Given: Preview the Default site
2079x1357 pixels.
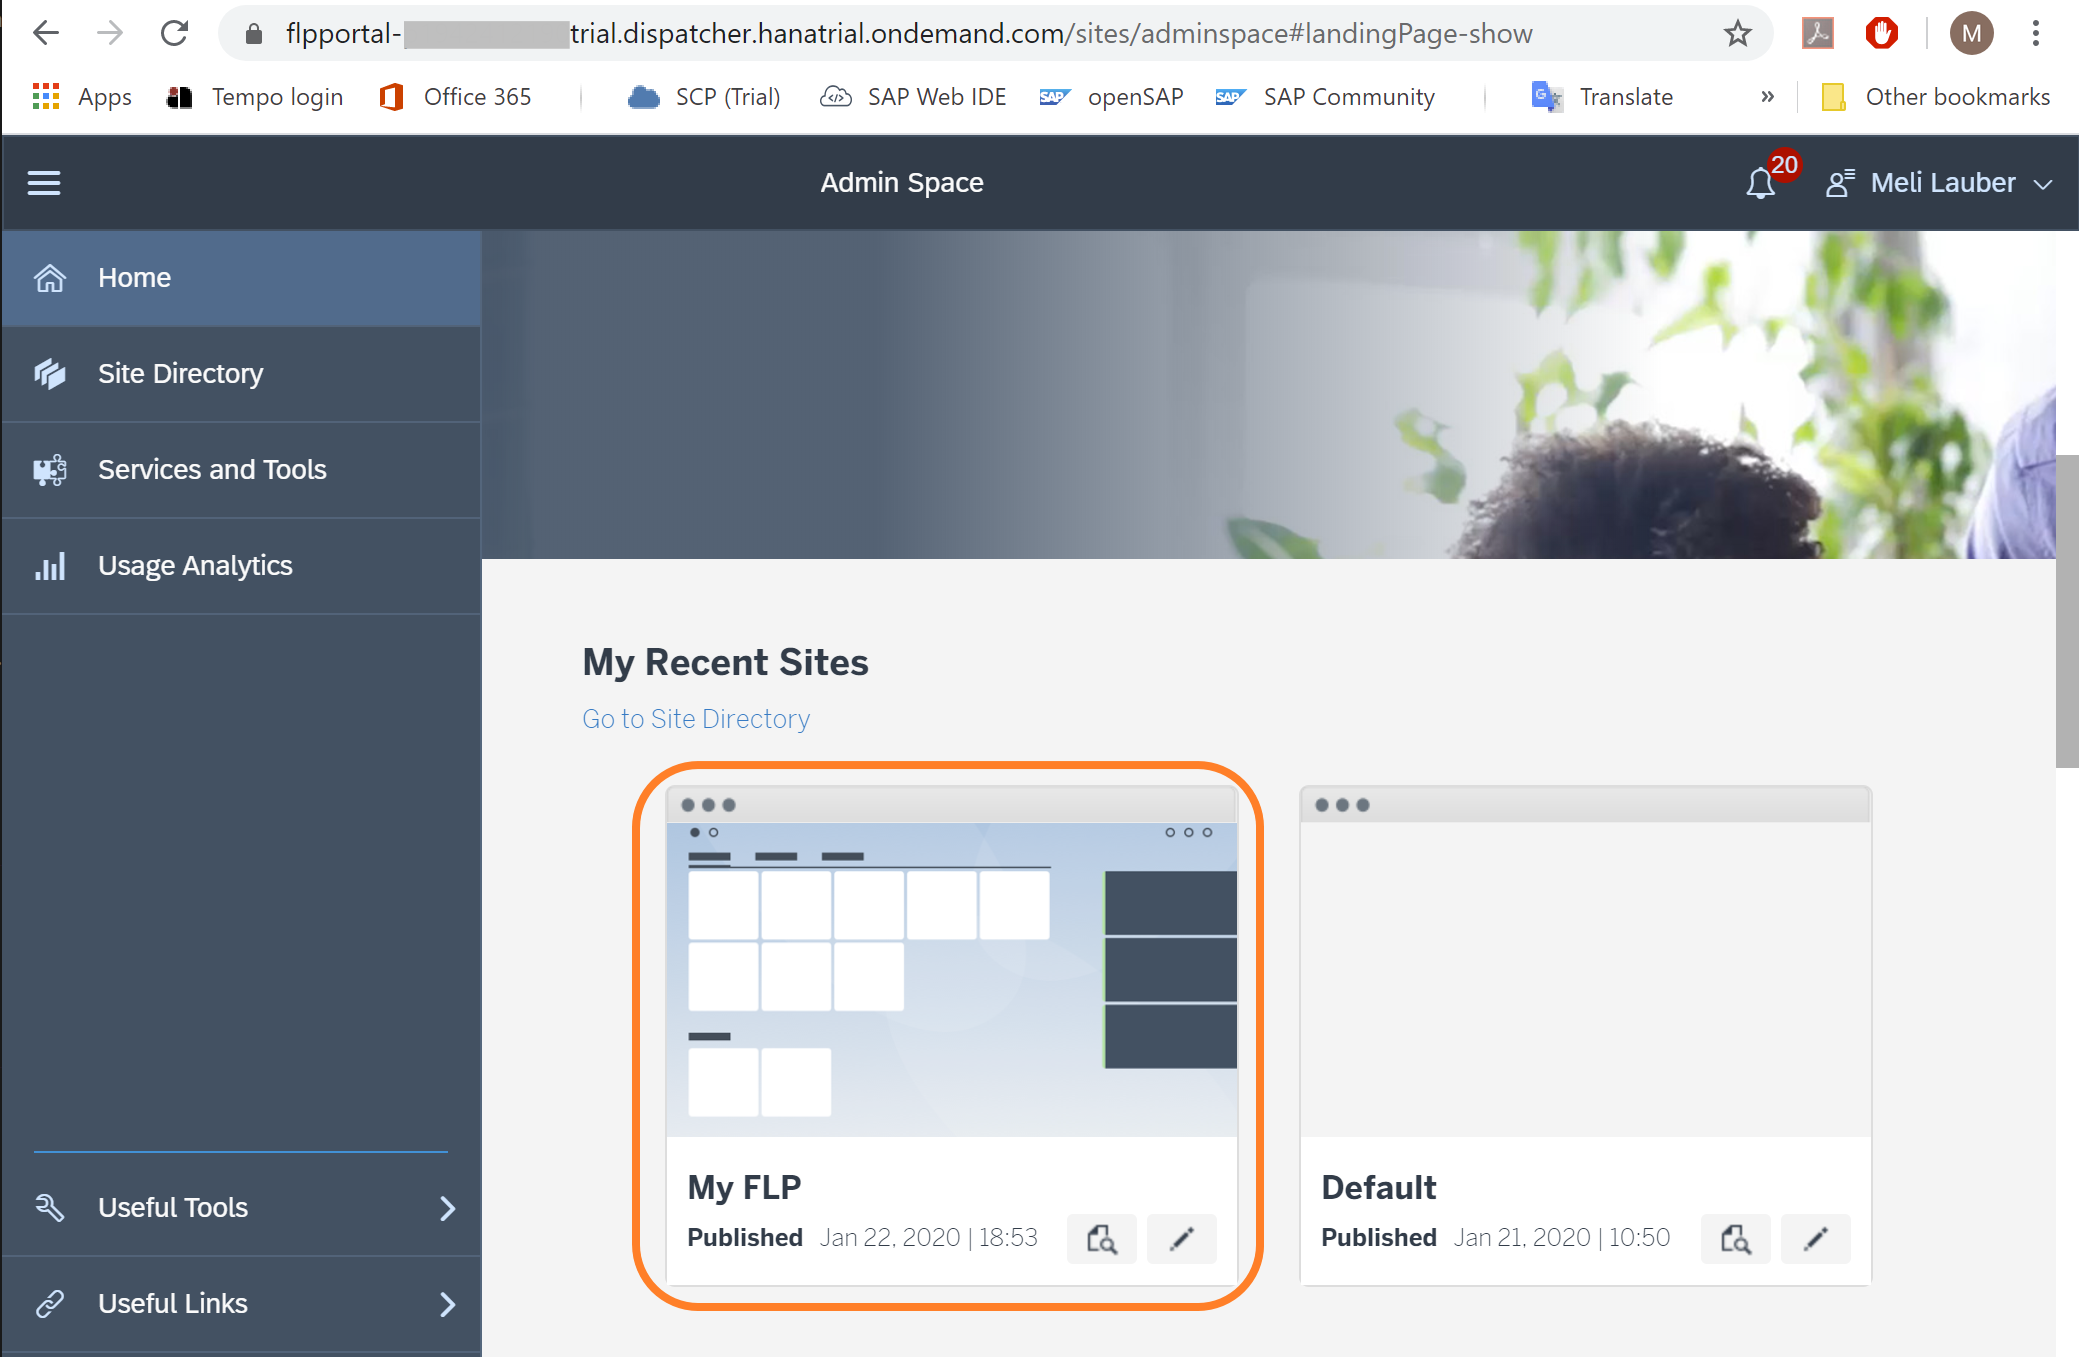Looking at the screenshot, I should 1736,1239.
